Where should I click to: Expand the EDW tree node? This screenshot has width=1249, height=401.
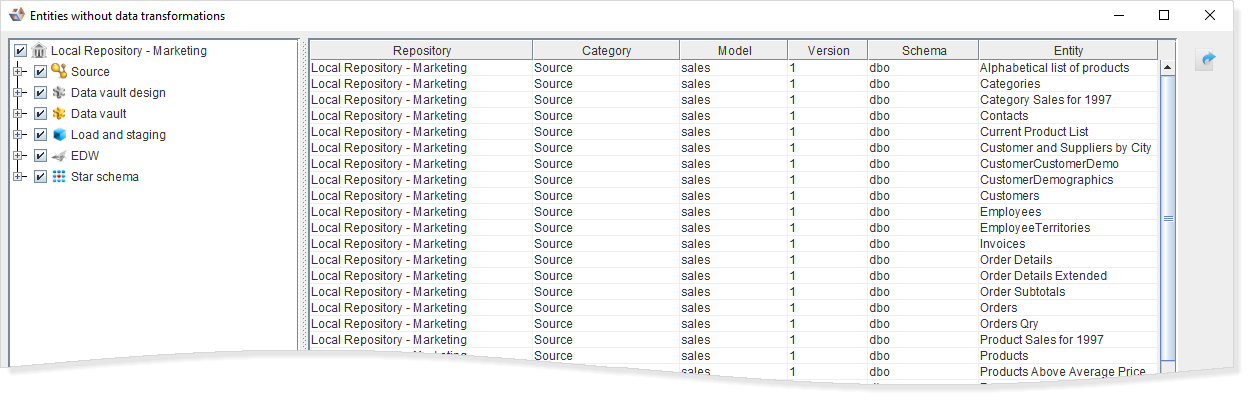click(x=17, y=156)
